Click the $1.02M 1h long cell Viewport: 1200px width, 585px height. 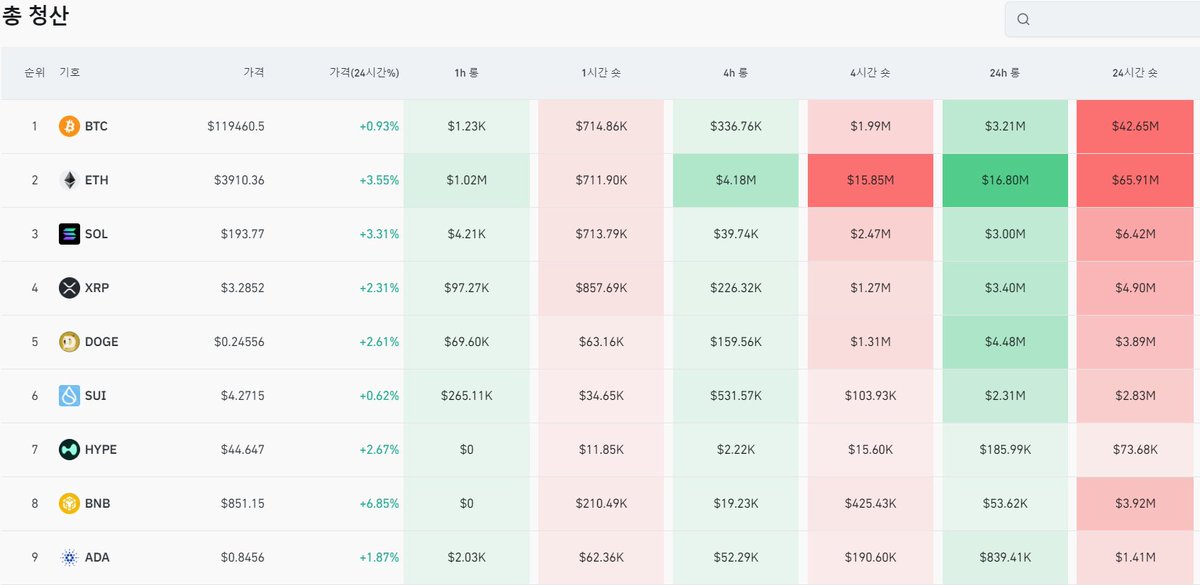[x=467, y=181]
